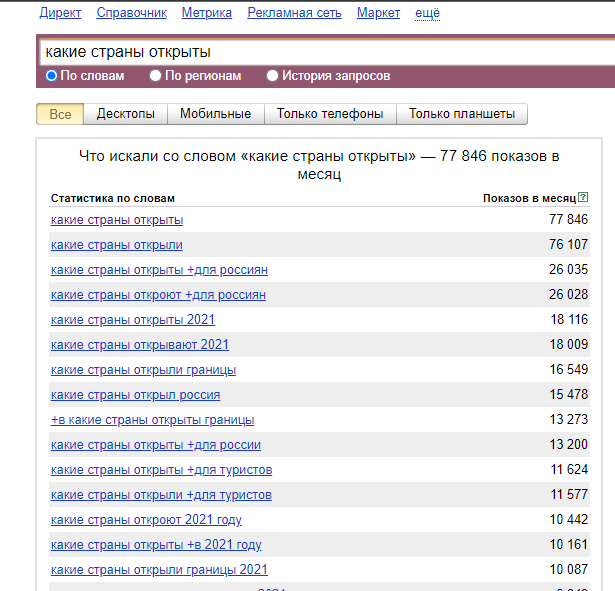Open the Директ link

pos(60,13)
